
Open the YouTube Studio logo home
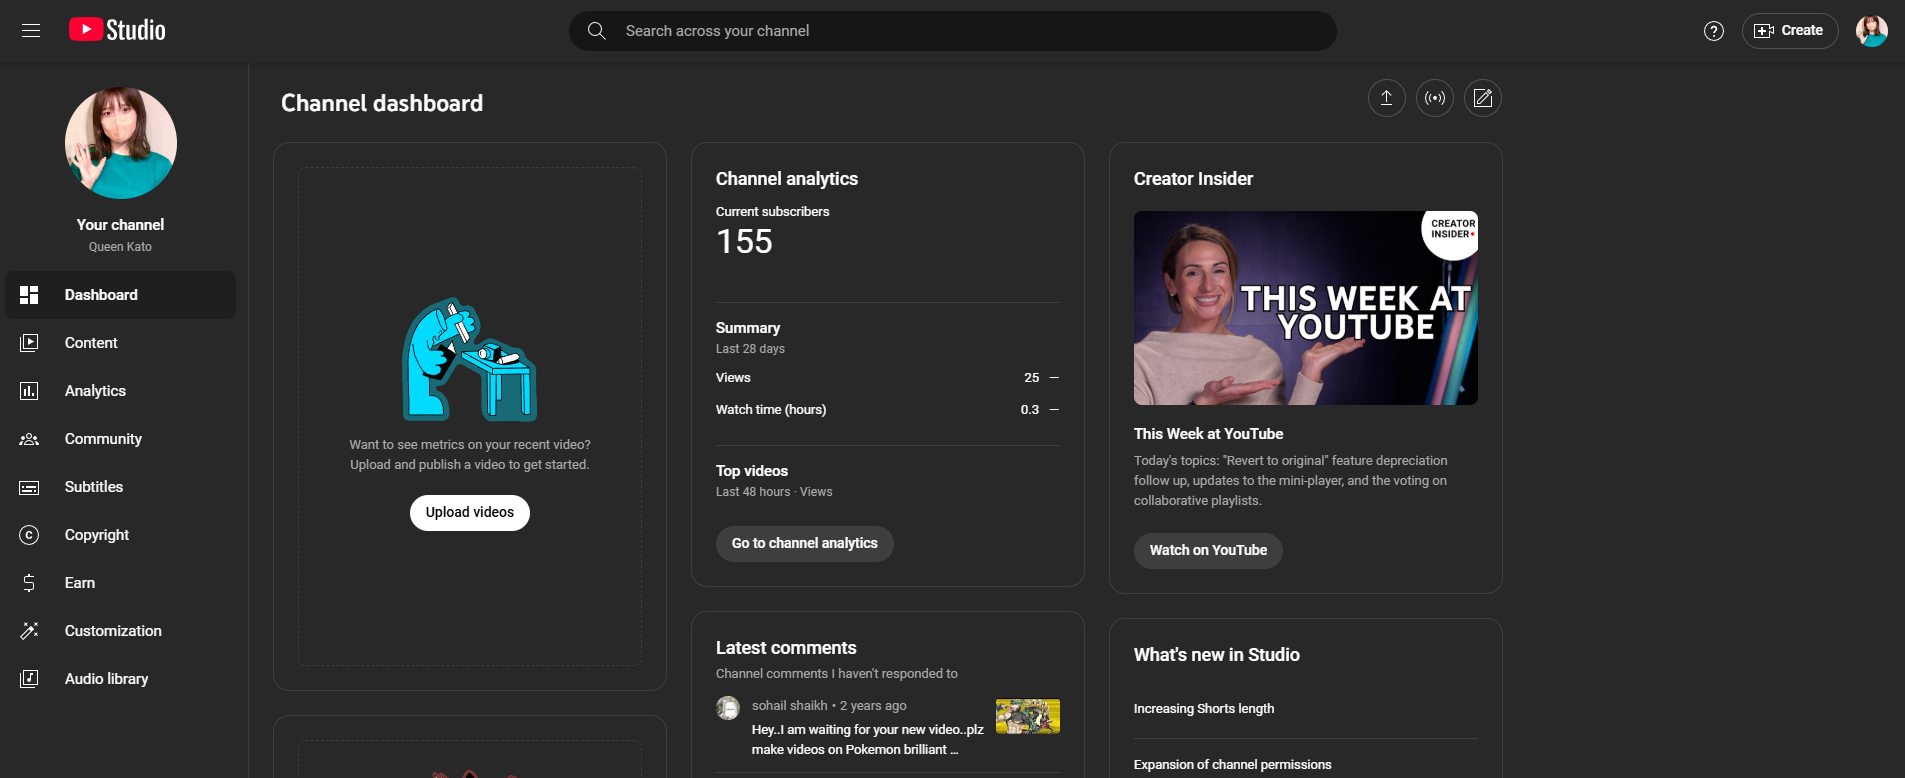[118, 31]
